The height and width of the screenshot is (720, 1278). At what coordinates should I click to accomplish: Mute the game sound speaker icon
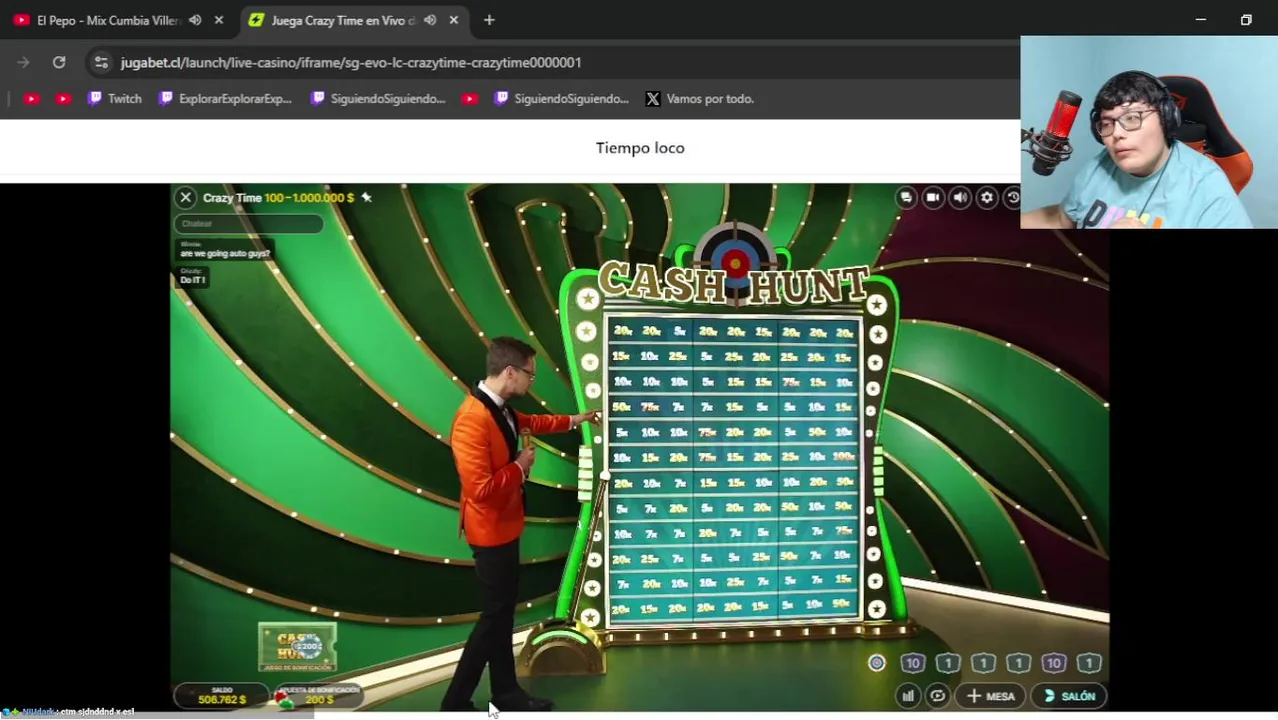tap(960, 198)
